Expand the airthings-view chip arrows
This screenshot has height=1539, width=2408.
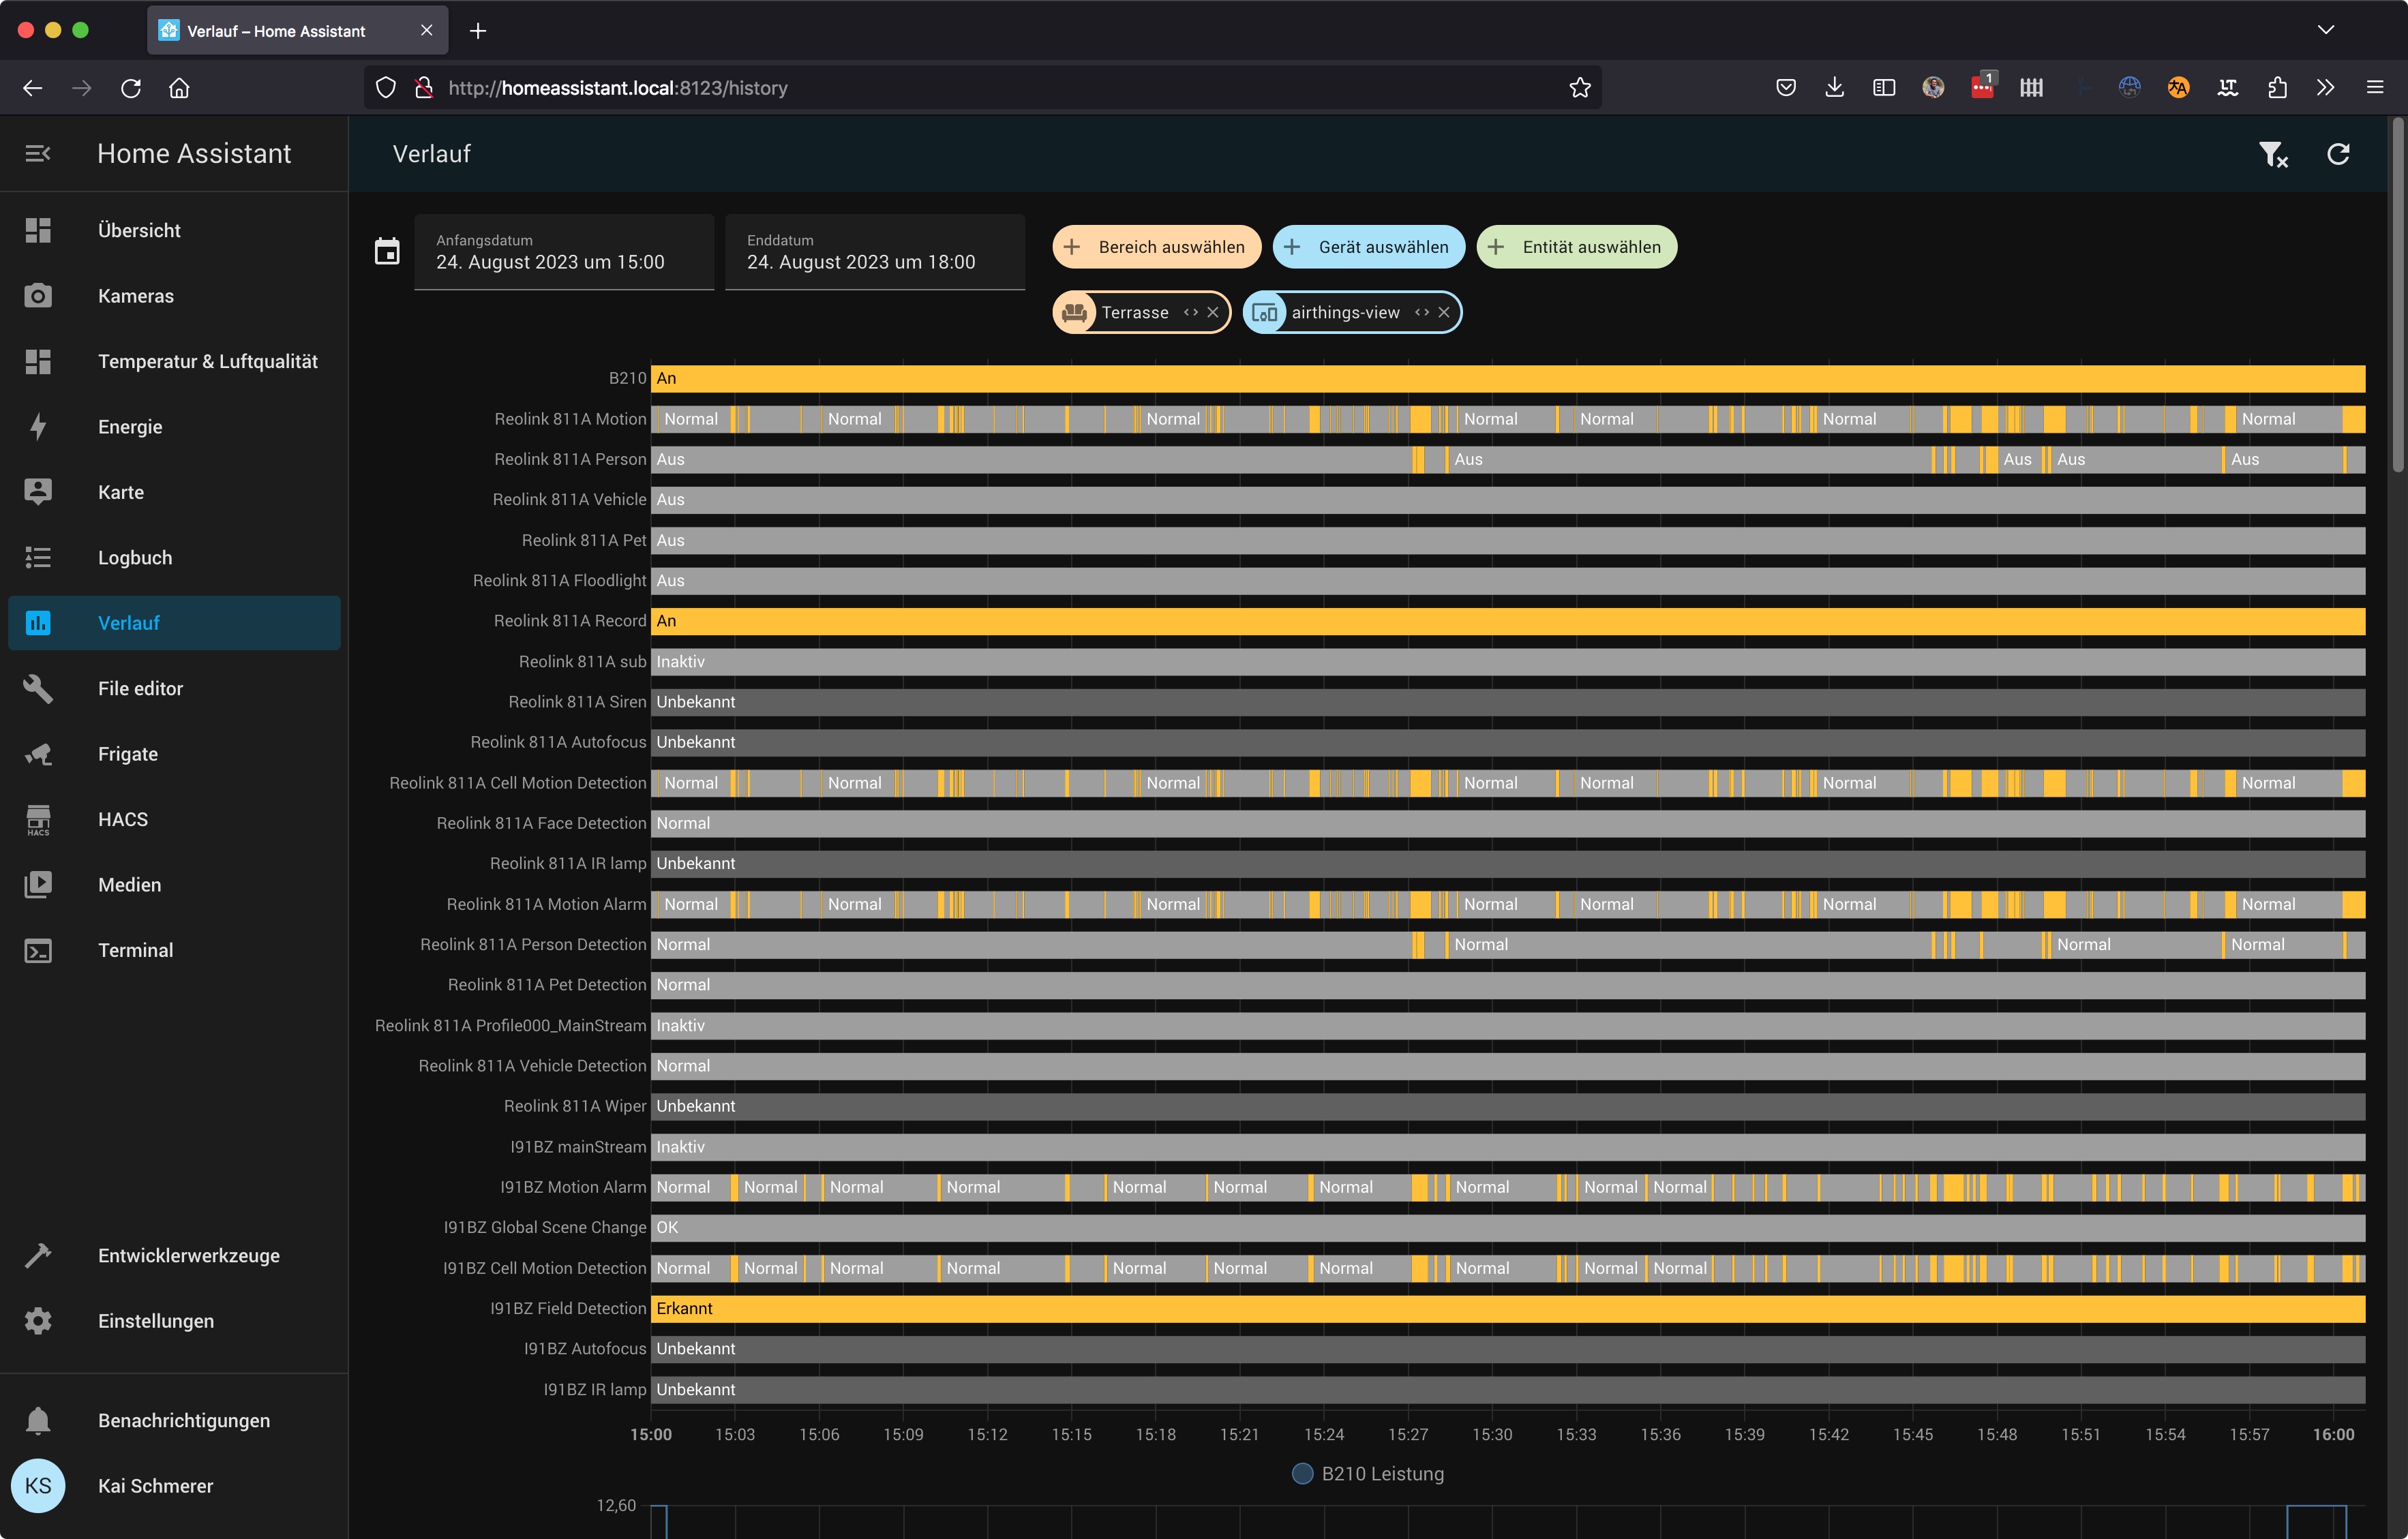(x=1421, y=312)
